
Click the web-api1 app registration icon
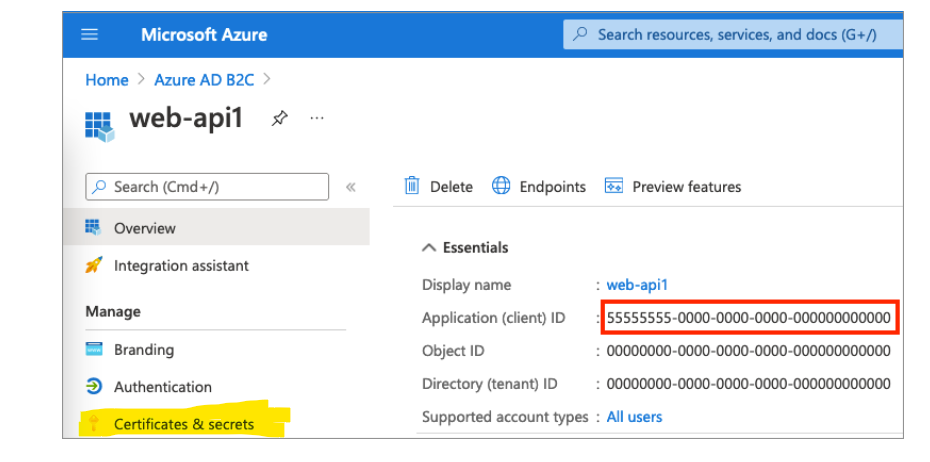coord(99,126)
